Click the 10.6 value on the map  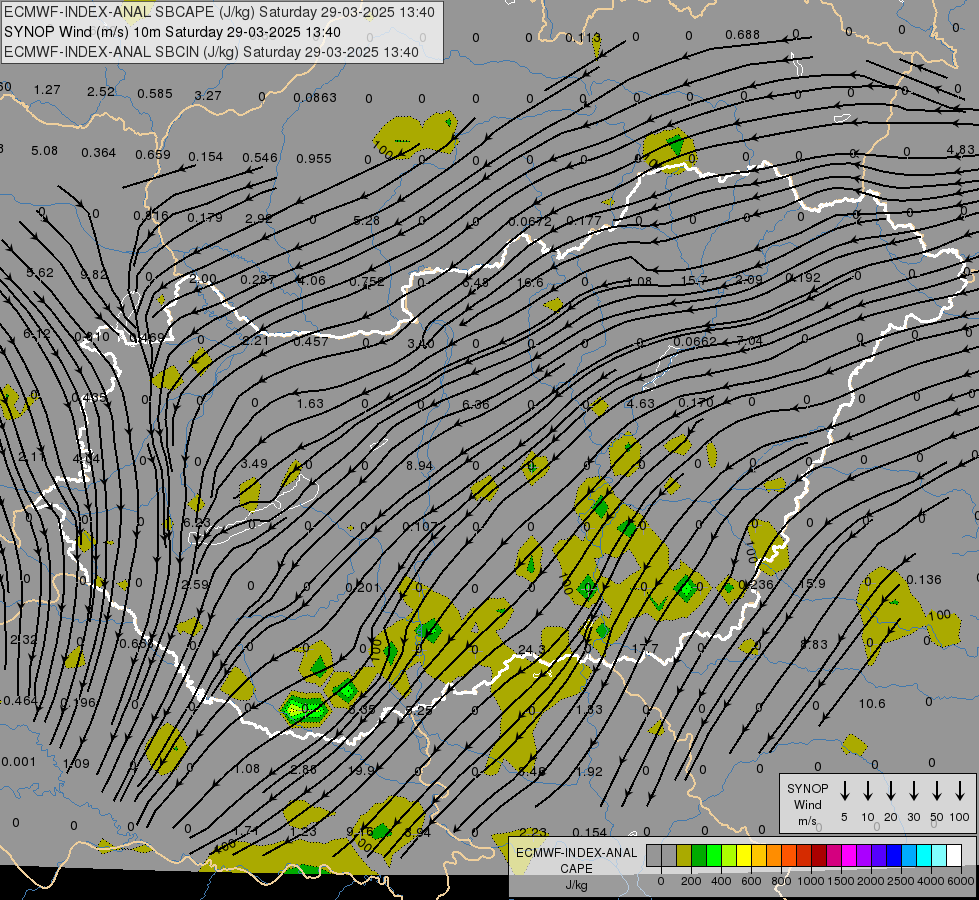pyautogui.click(x=872, y=704)
